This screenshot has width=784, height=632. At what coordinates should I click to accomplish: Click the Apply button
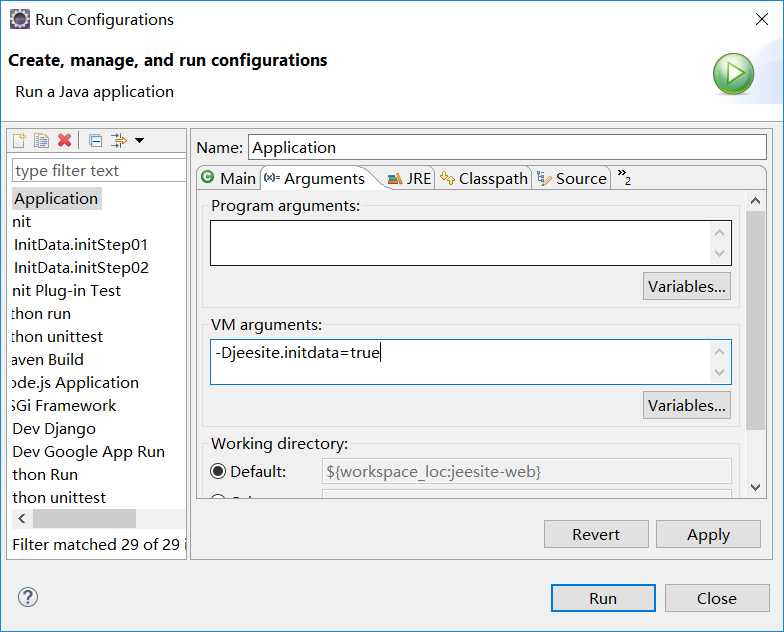click(708, 534)
